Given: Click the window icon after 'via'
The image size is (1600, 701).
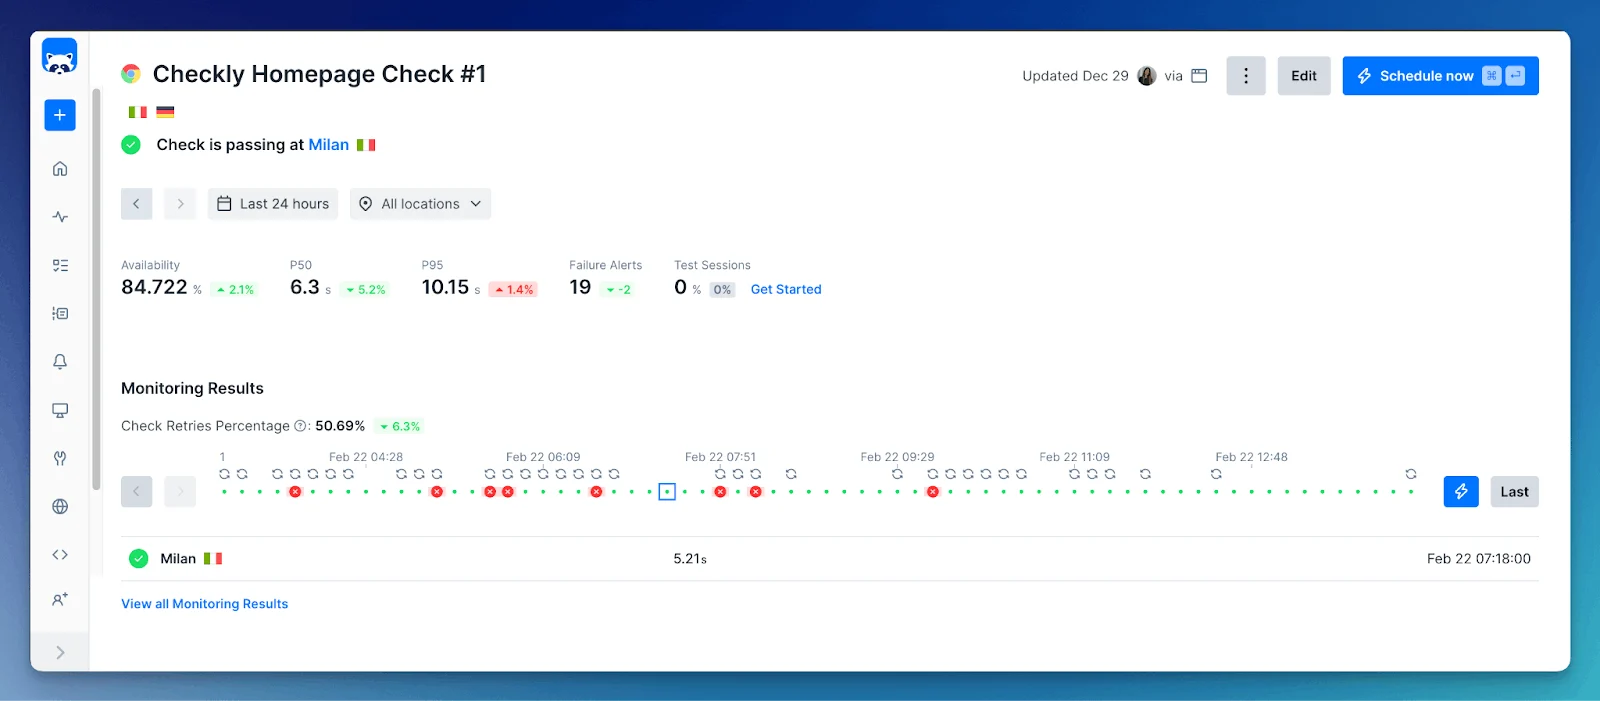Looking at the screenshot, I should point(1199,76).
